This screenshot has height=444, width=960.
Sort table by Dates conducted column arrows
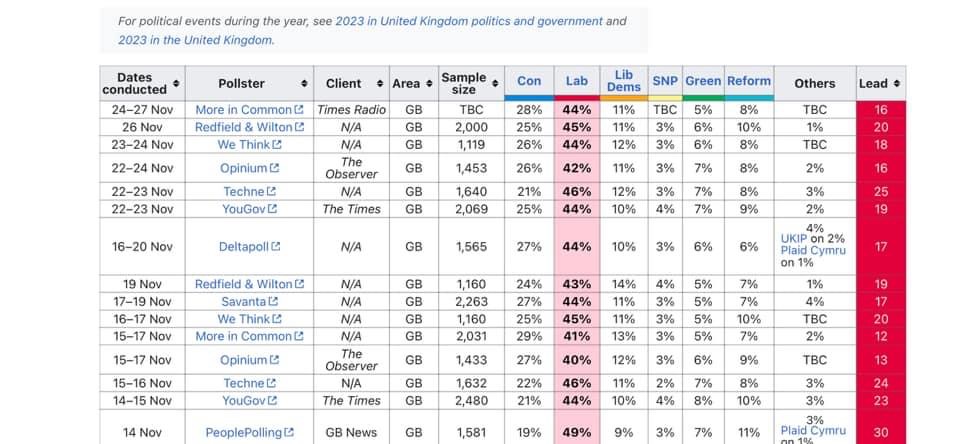(177, 83)
